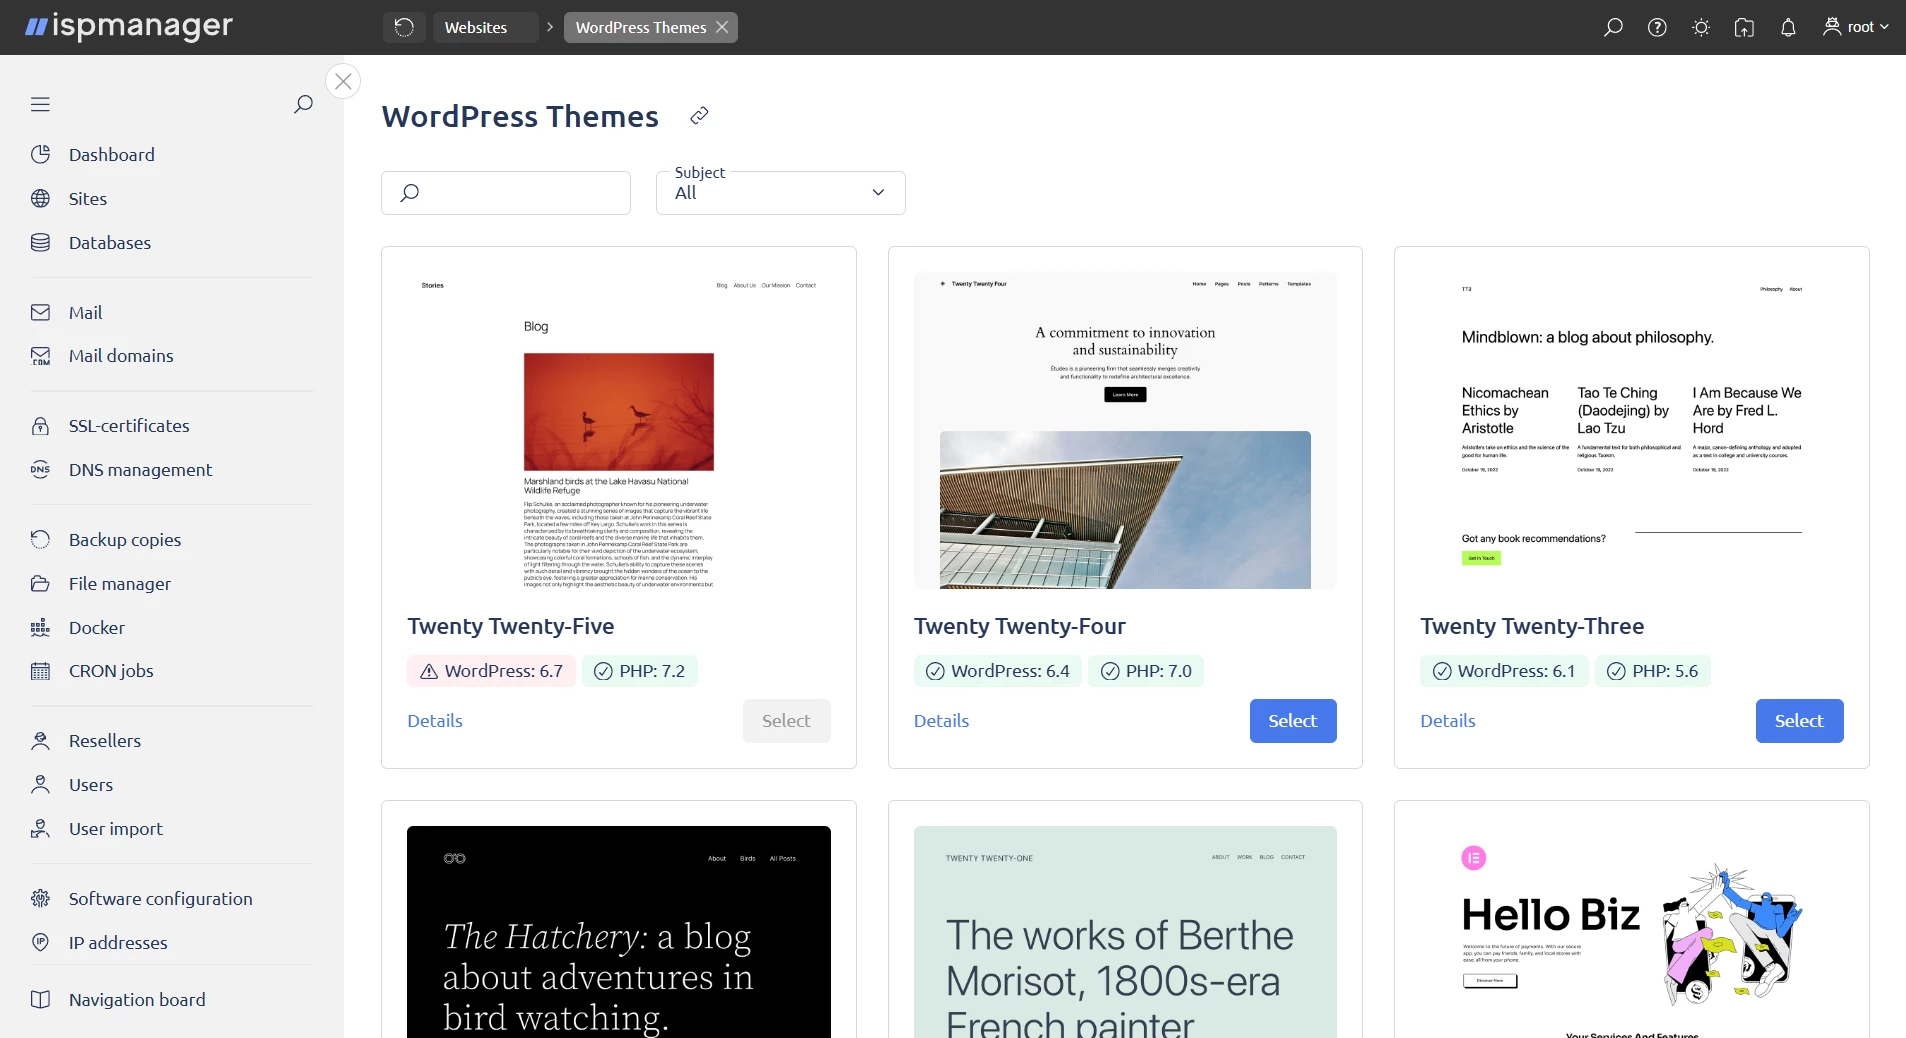The width and height of the screenshot is (1906, 1038).
Task: Click the upload box icon in header
Action: click(x=1744, y=27)
